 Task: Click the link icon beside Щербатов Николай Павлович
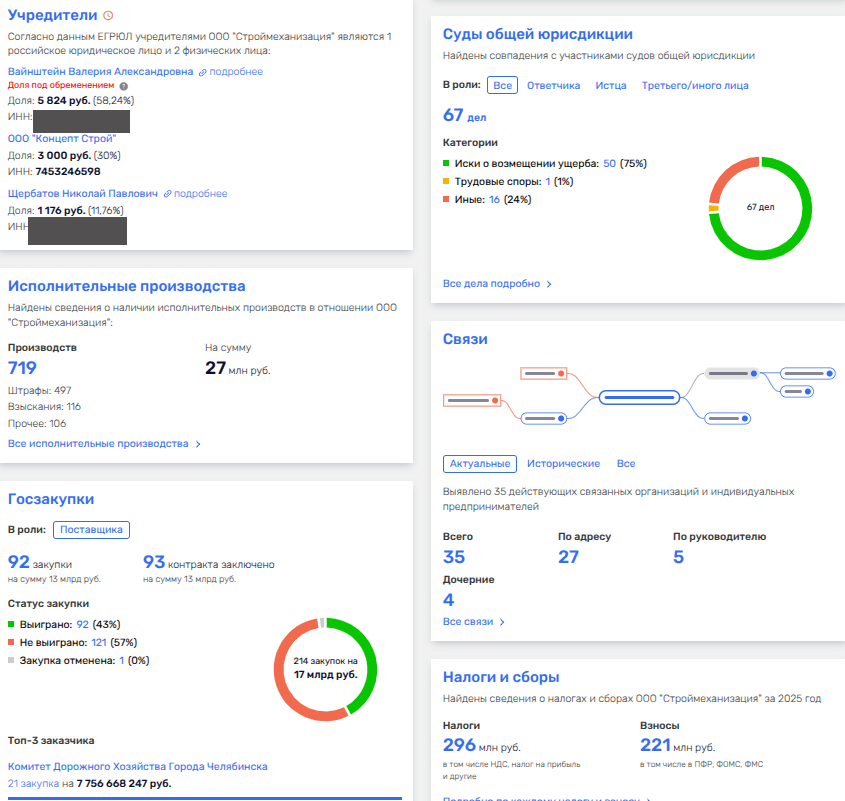(168, 194)
